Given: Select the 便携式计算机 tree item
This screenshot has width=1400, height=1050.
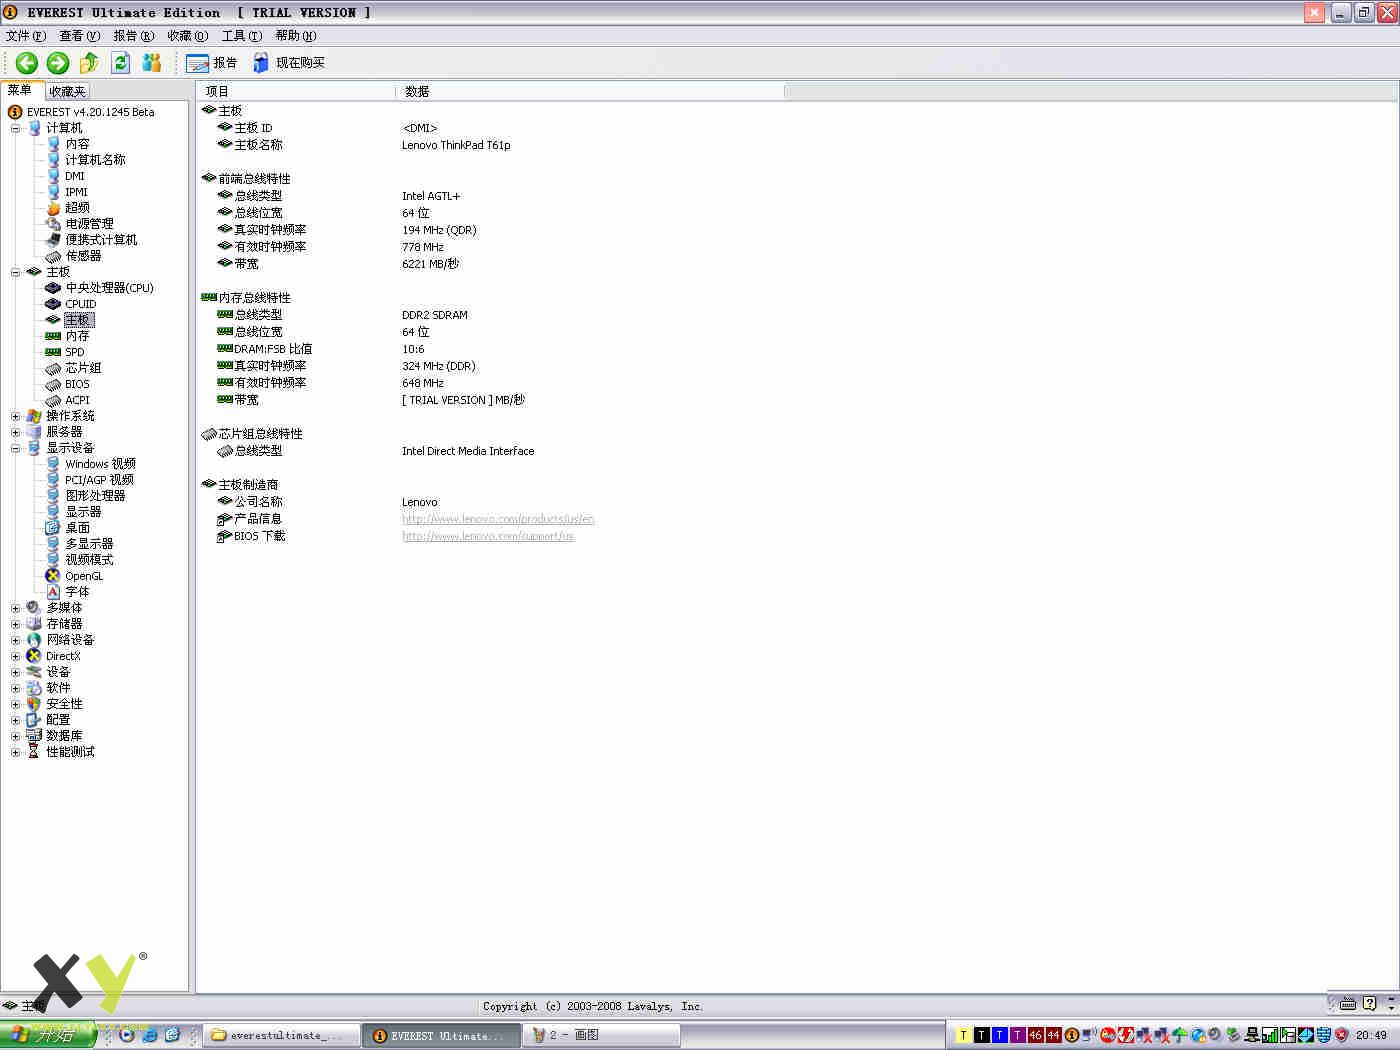Looking at the screenshot, I should click(101, 240).
